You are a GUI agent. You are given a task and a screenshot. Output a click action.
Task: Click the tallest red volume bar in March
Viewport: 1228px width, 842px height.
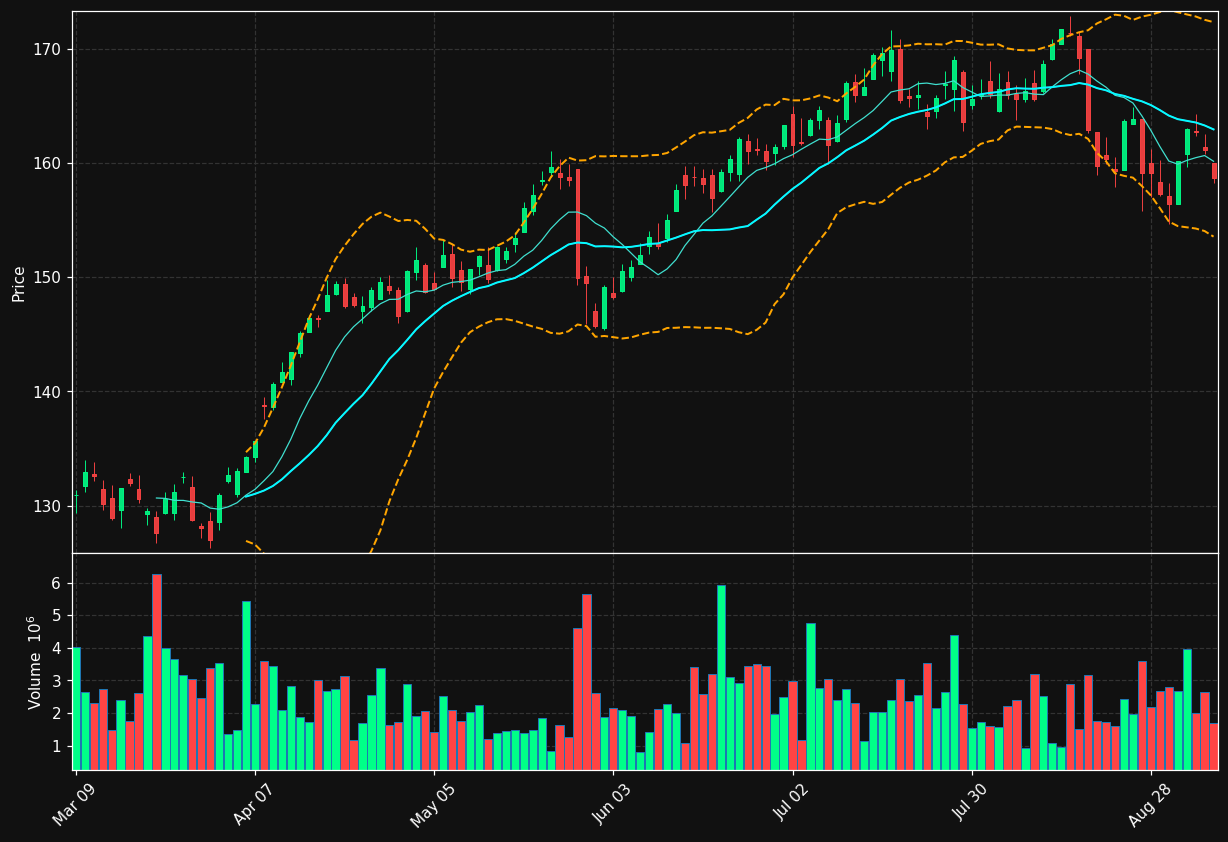pyautogui.click(x=156, y=672)
